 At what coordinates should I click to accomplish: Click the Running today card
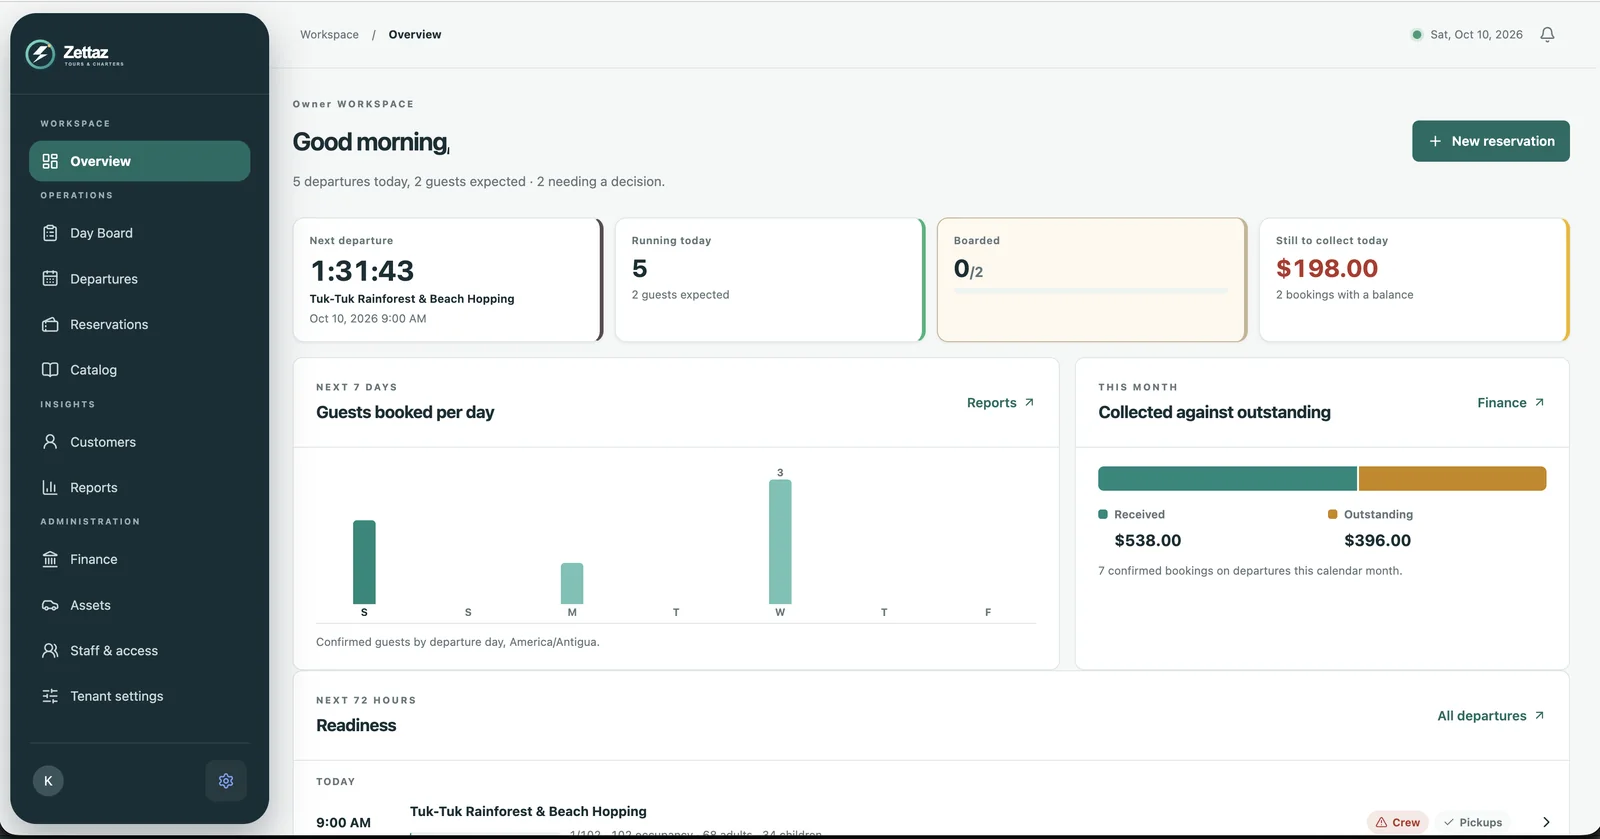pyautogui.click(x=770, y=280)
